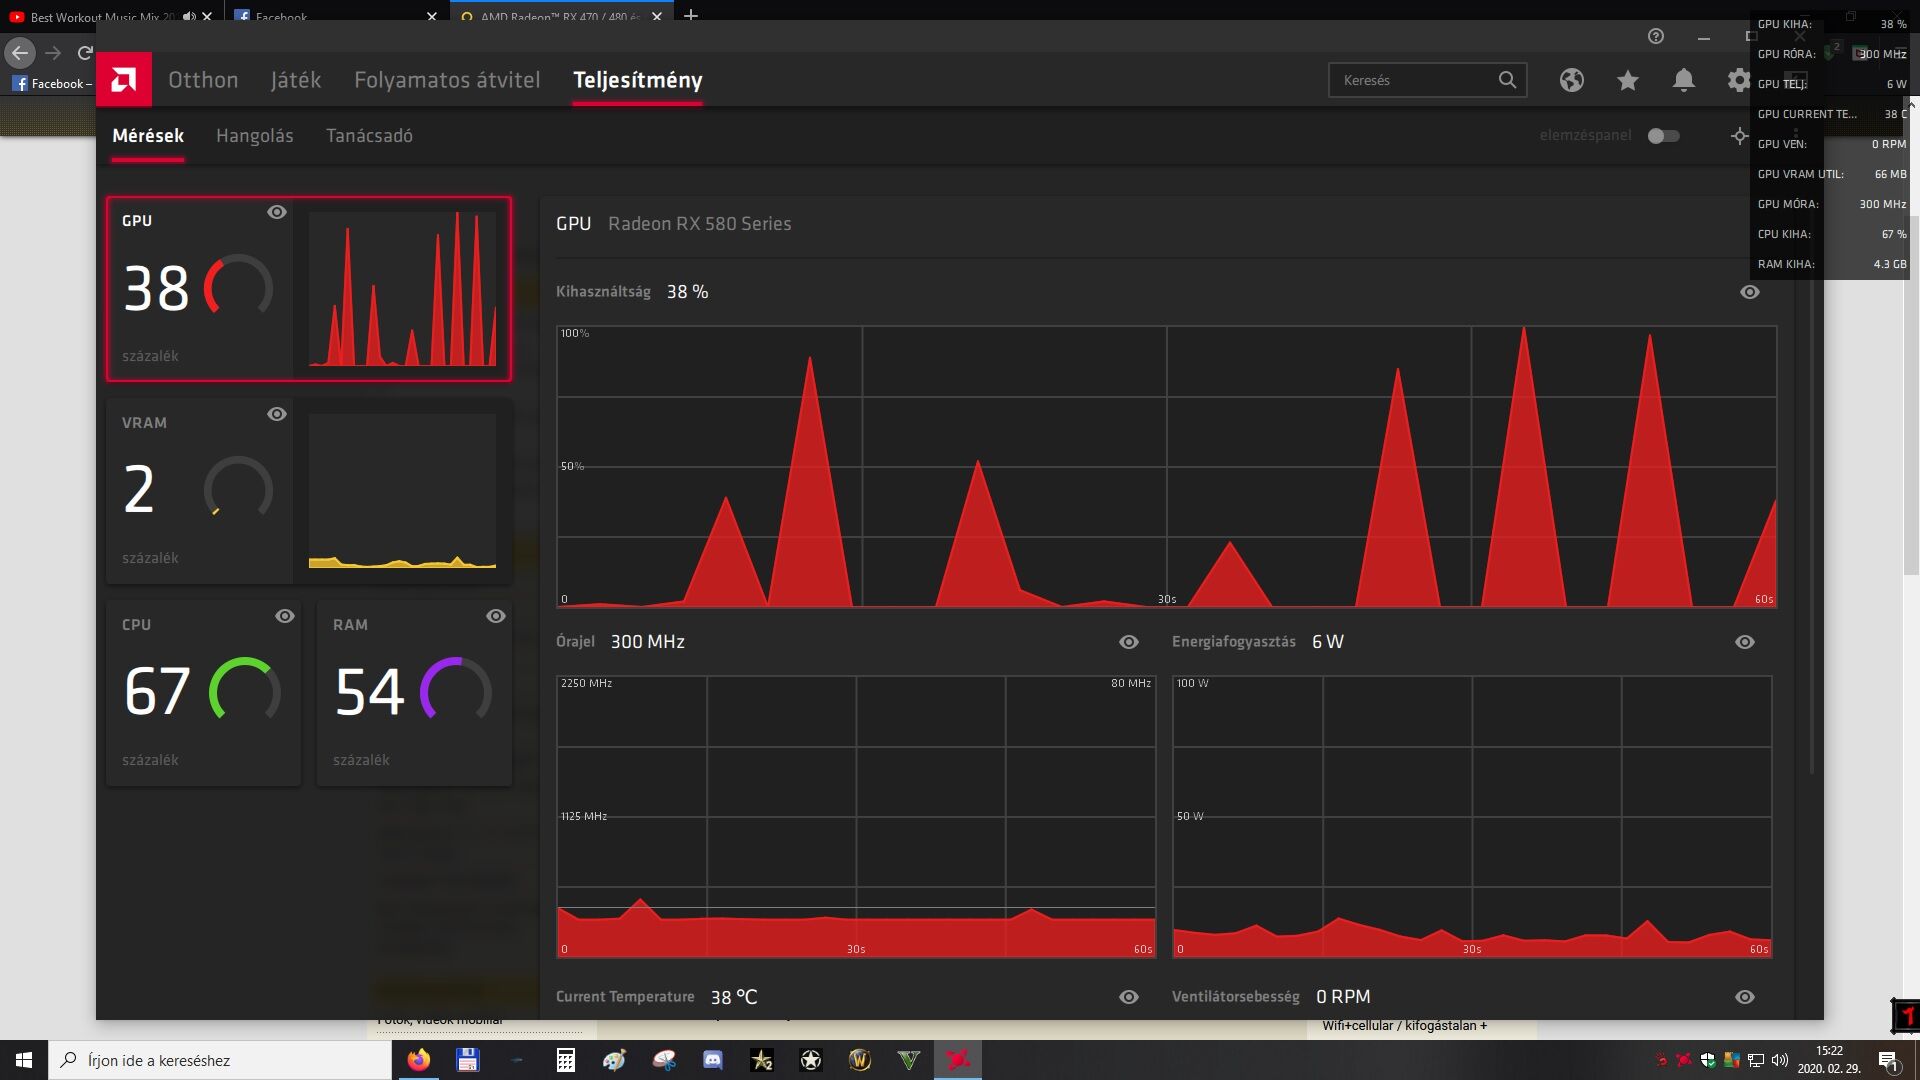Open Paint from the taskbar
The width and height of the screenshot is (1920, 1080).
(x=614, y=1060)
